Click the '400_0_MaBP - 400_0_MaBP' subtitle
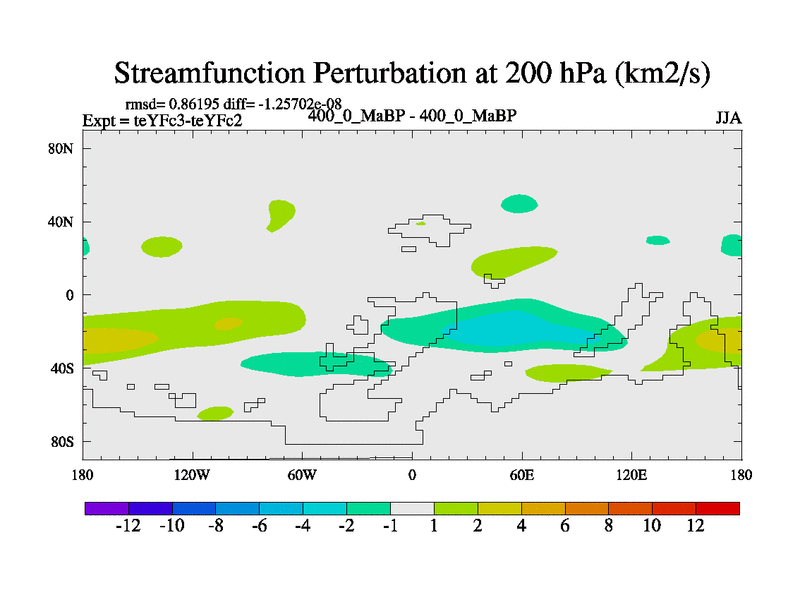Screen dimensions: 800x600 [412, 115]
